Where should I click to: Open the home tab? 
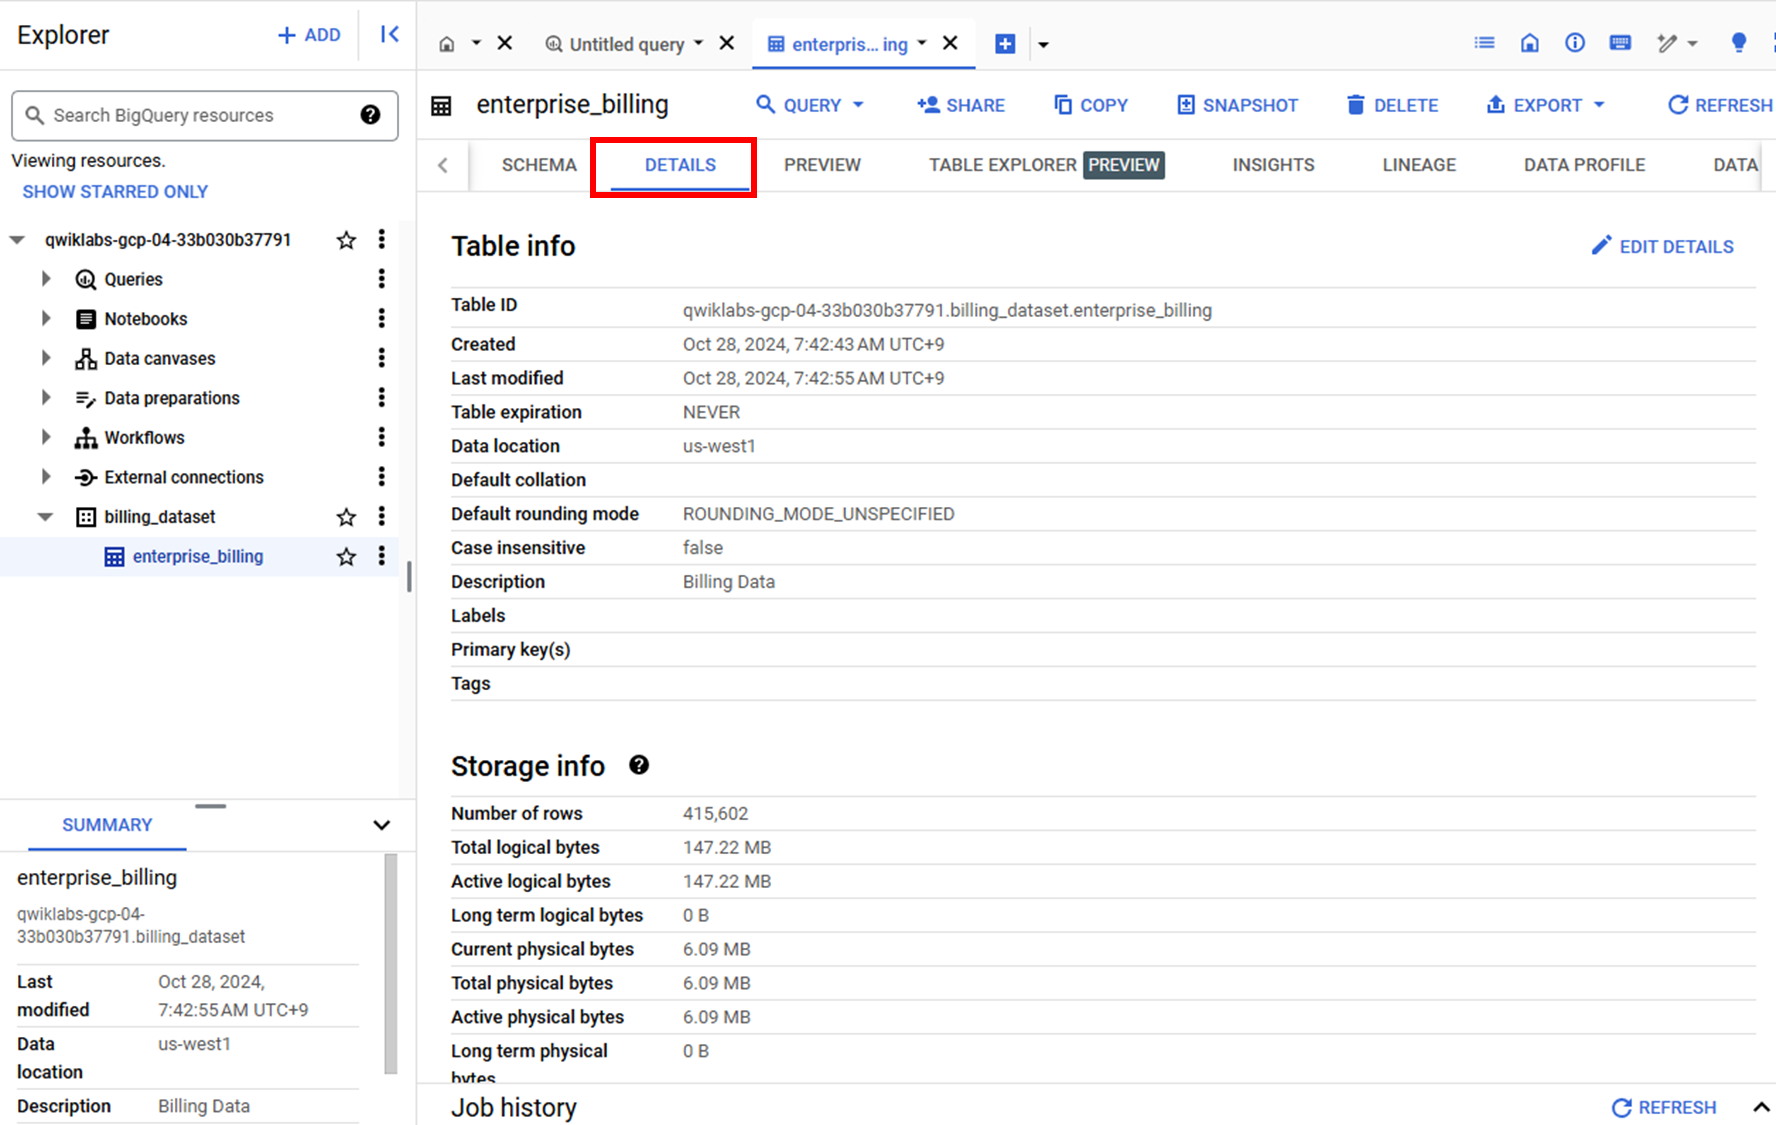click(447, 44)
